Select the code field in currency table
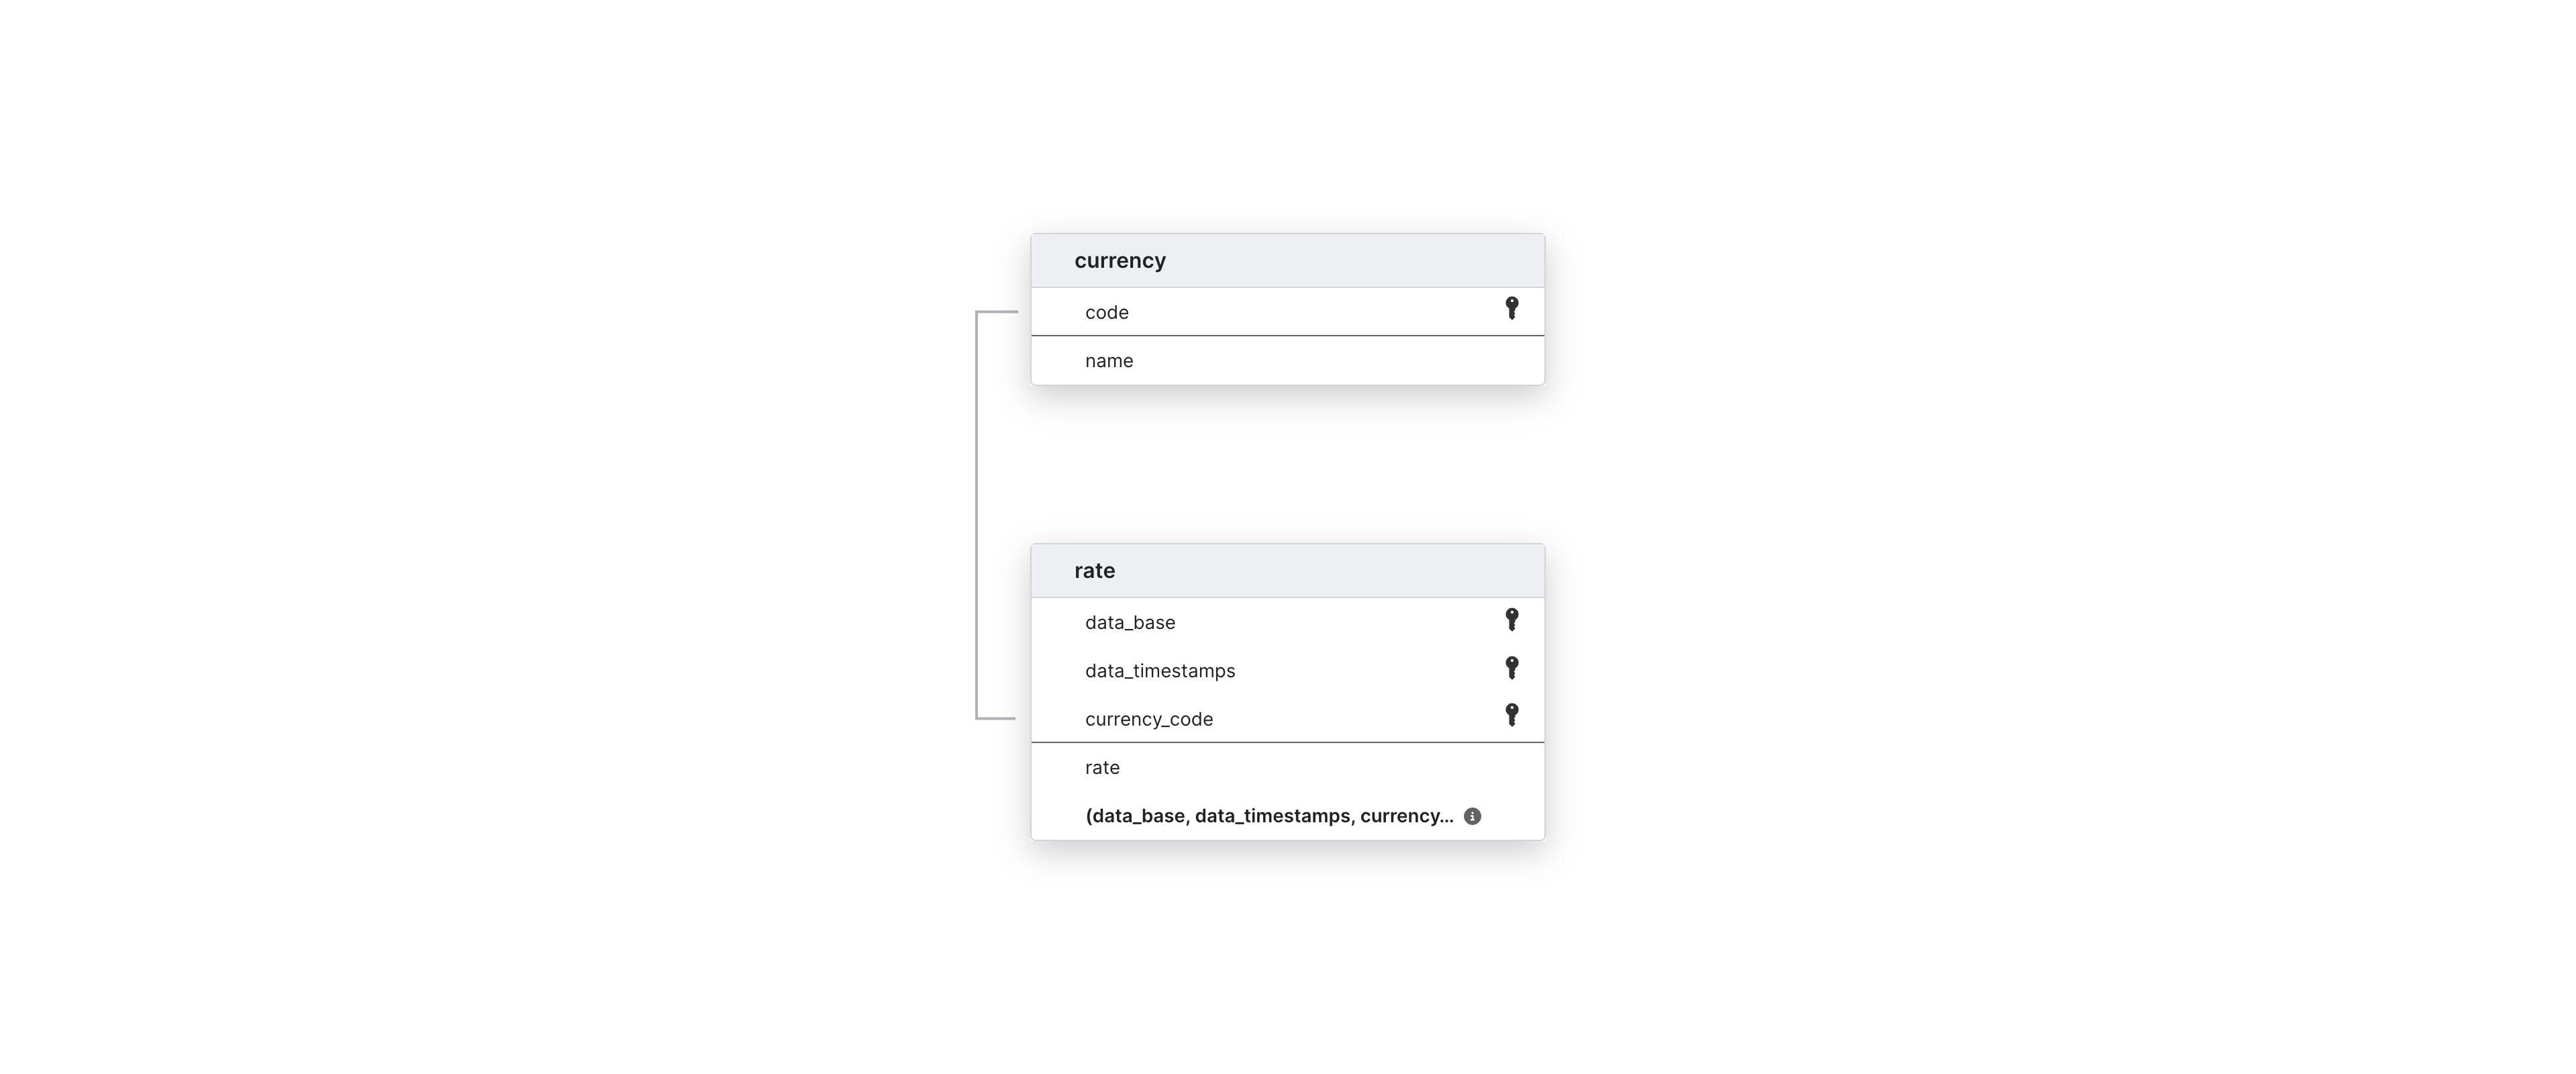The height and width of the screenshot is (1074, 2576). coord(1287,310)
